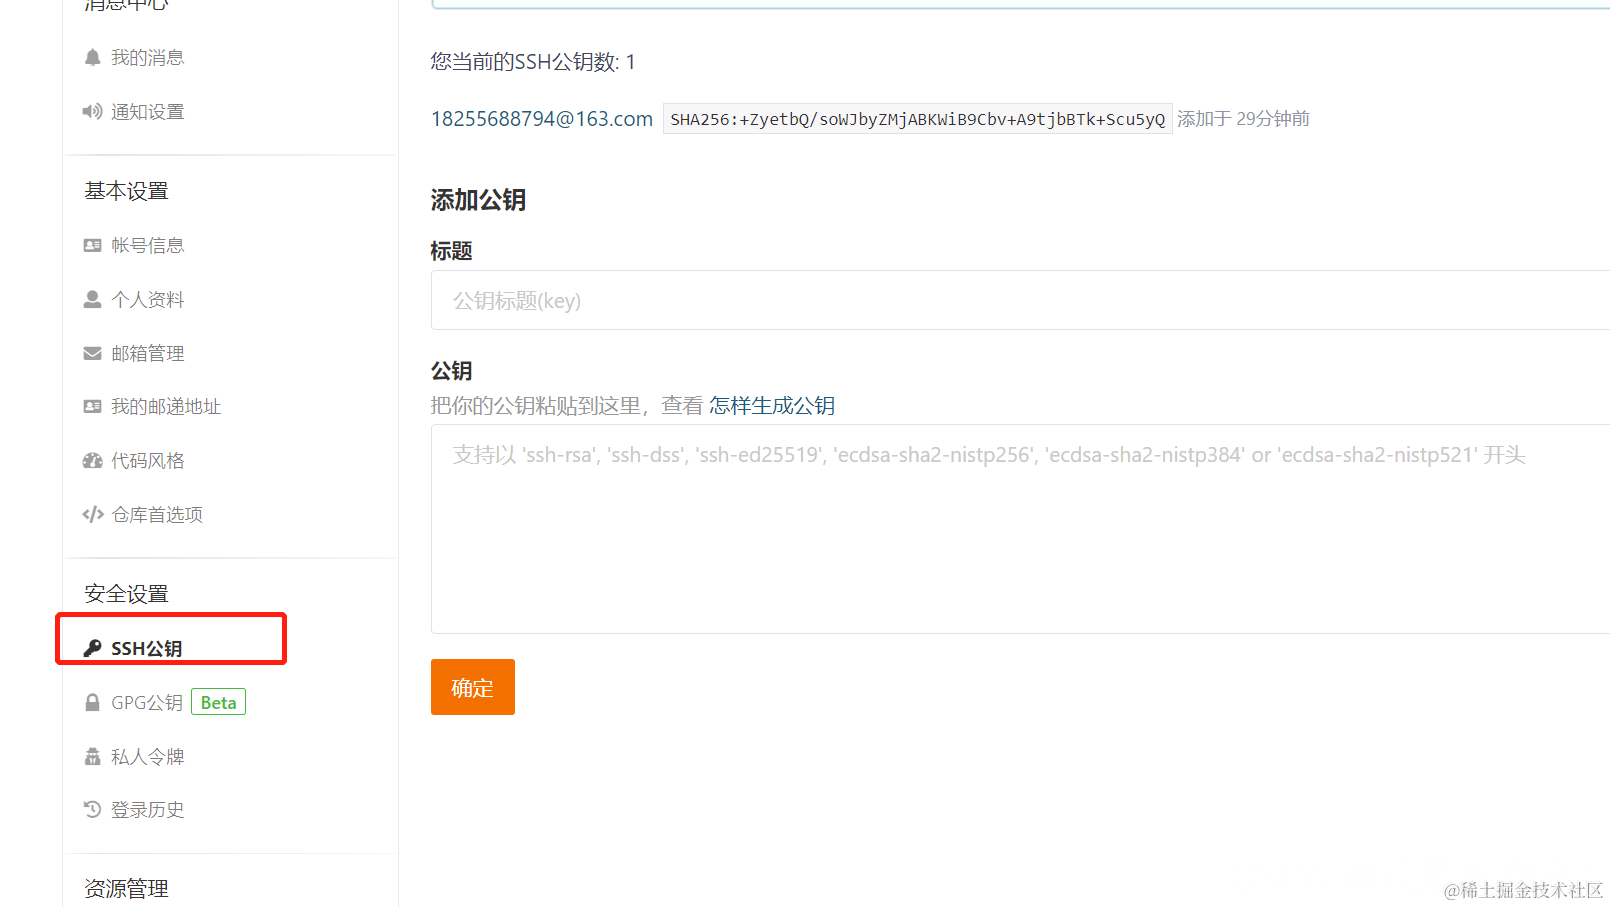
Task: Click the SHA256 fingerprint badge
Action: [916, 118]
